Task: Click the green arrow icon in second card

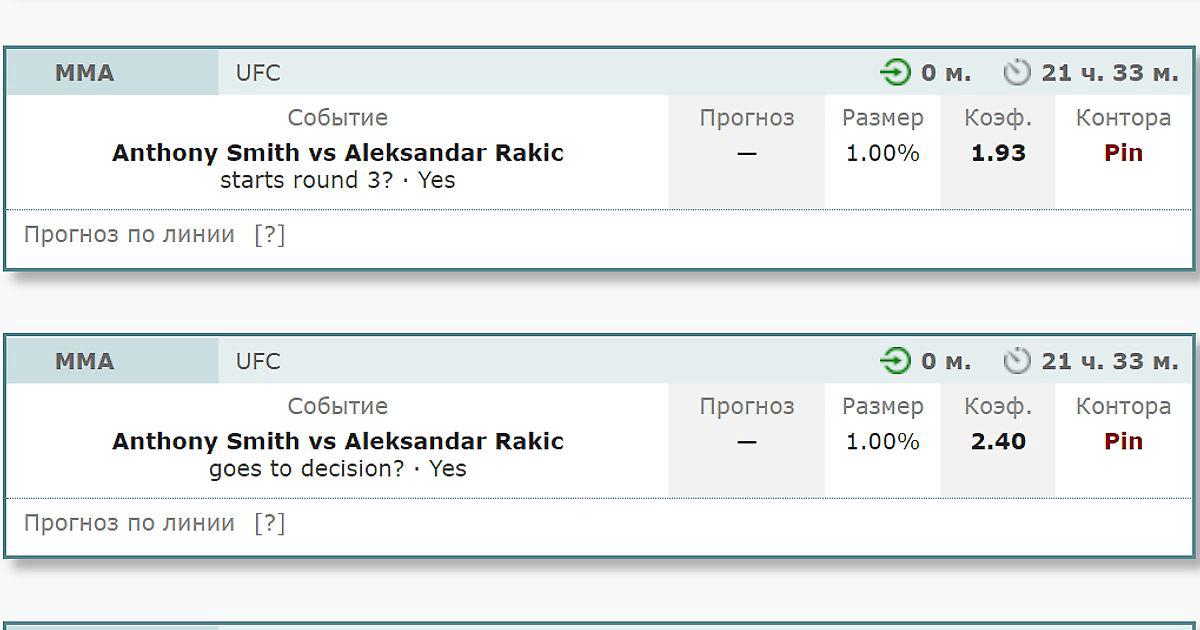Action: (896, 361)
